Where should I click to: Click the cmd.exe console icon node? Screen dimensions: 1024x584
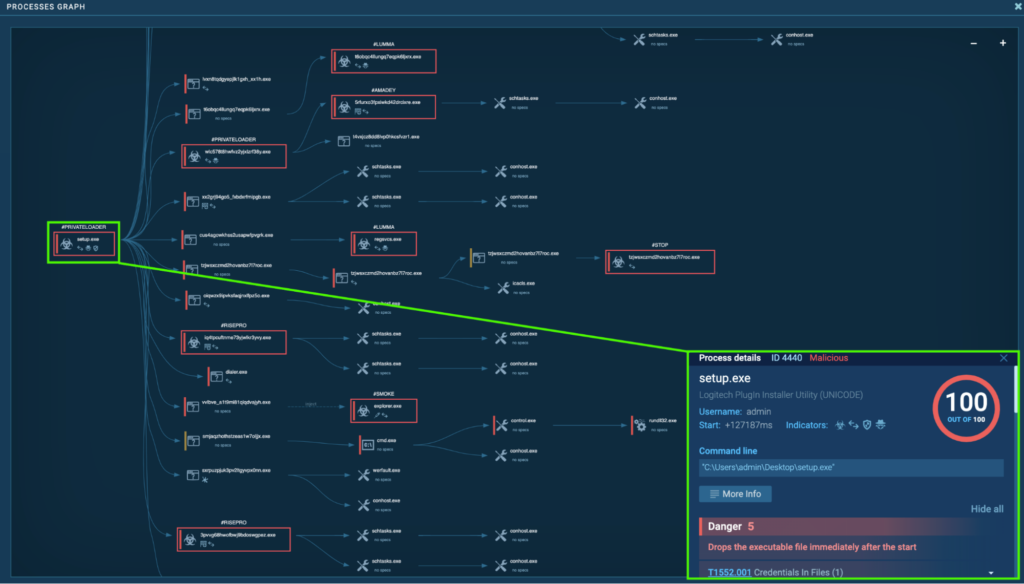coord(367,443)
